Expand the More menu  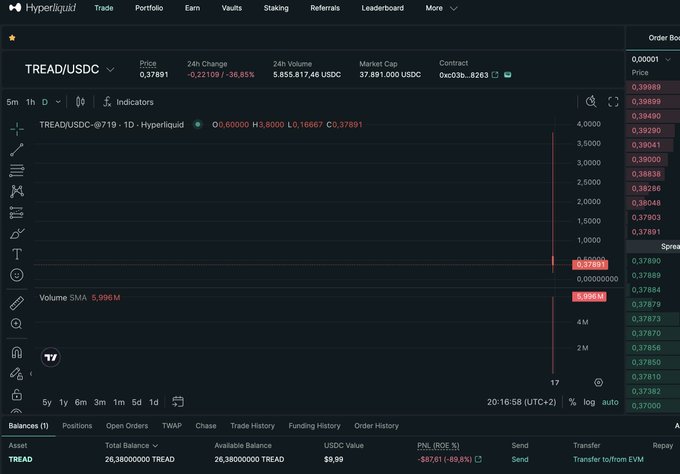[441, 8]
